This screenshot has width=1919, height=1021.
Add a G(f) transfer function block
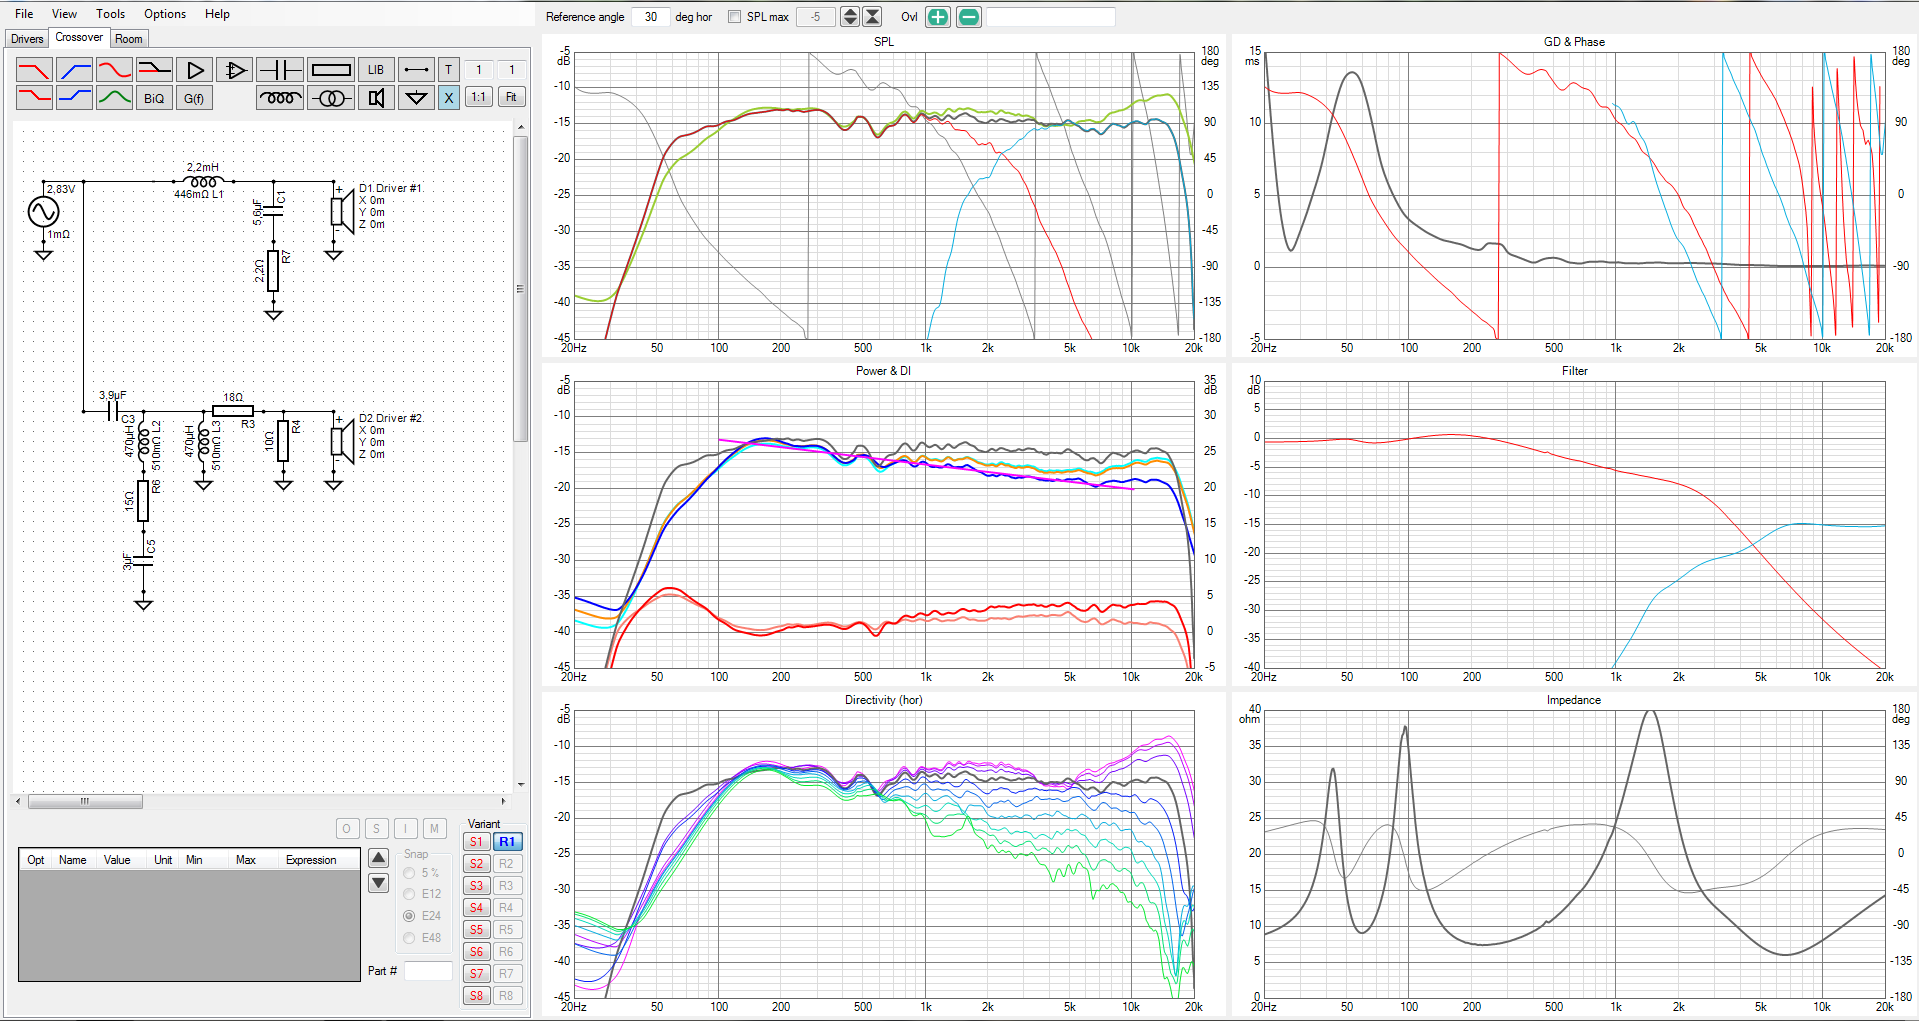tap(195, 98)
